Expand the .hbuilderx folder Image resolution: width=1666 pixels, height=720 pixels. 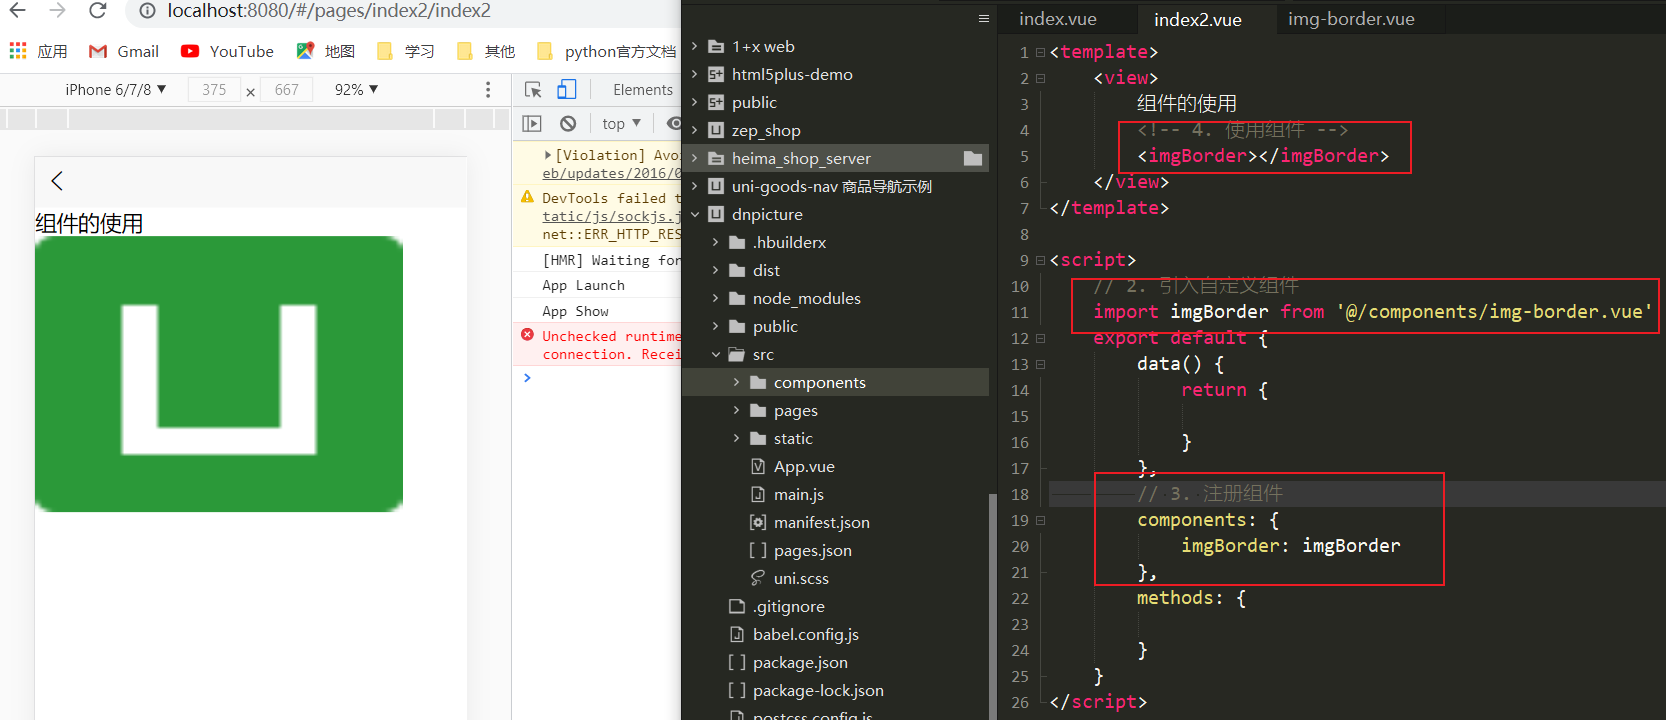(x=715, y=242)
